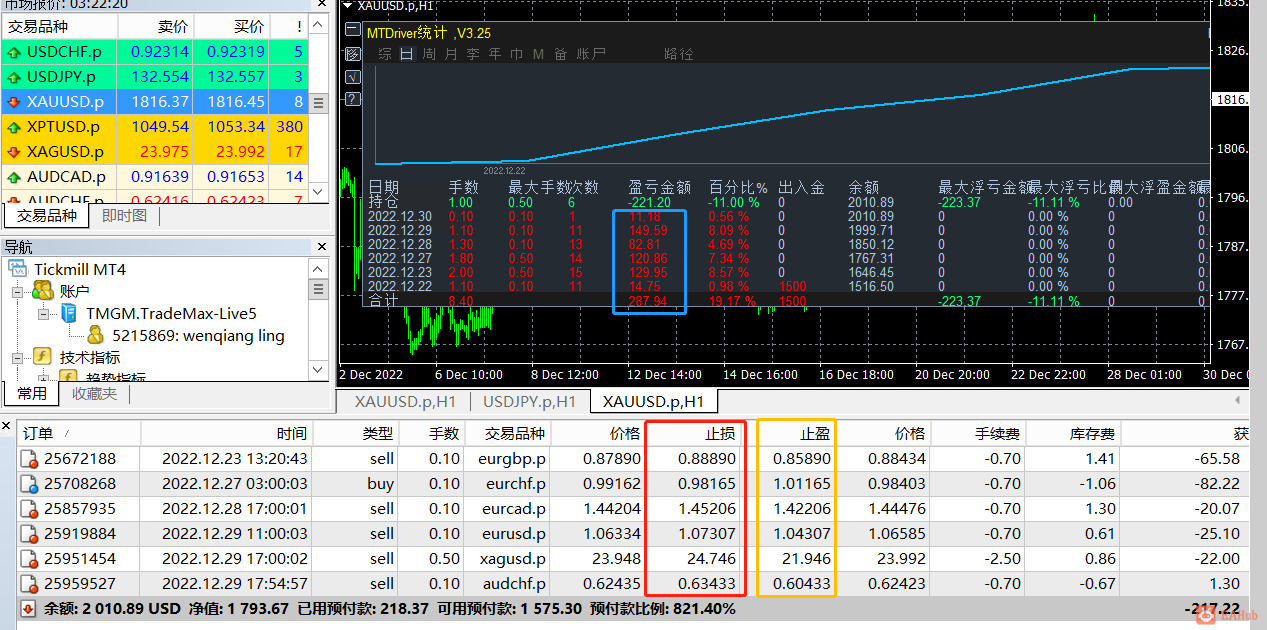
Task: Click order icon for ticket 25959527
Action: click(x=30, y=584)
